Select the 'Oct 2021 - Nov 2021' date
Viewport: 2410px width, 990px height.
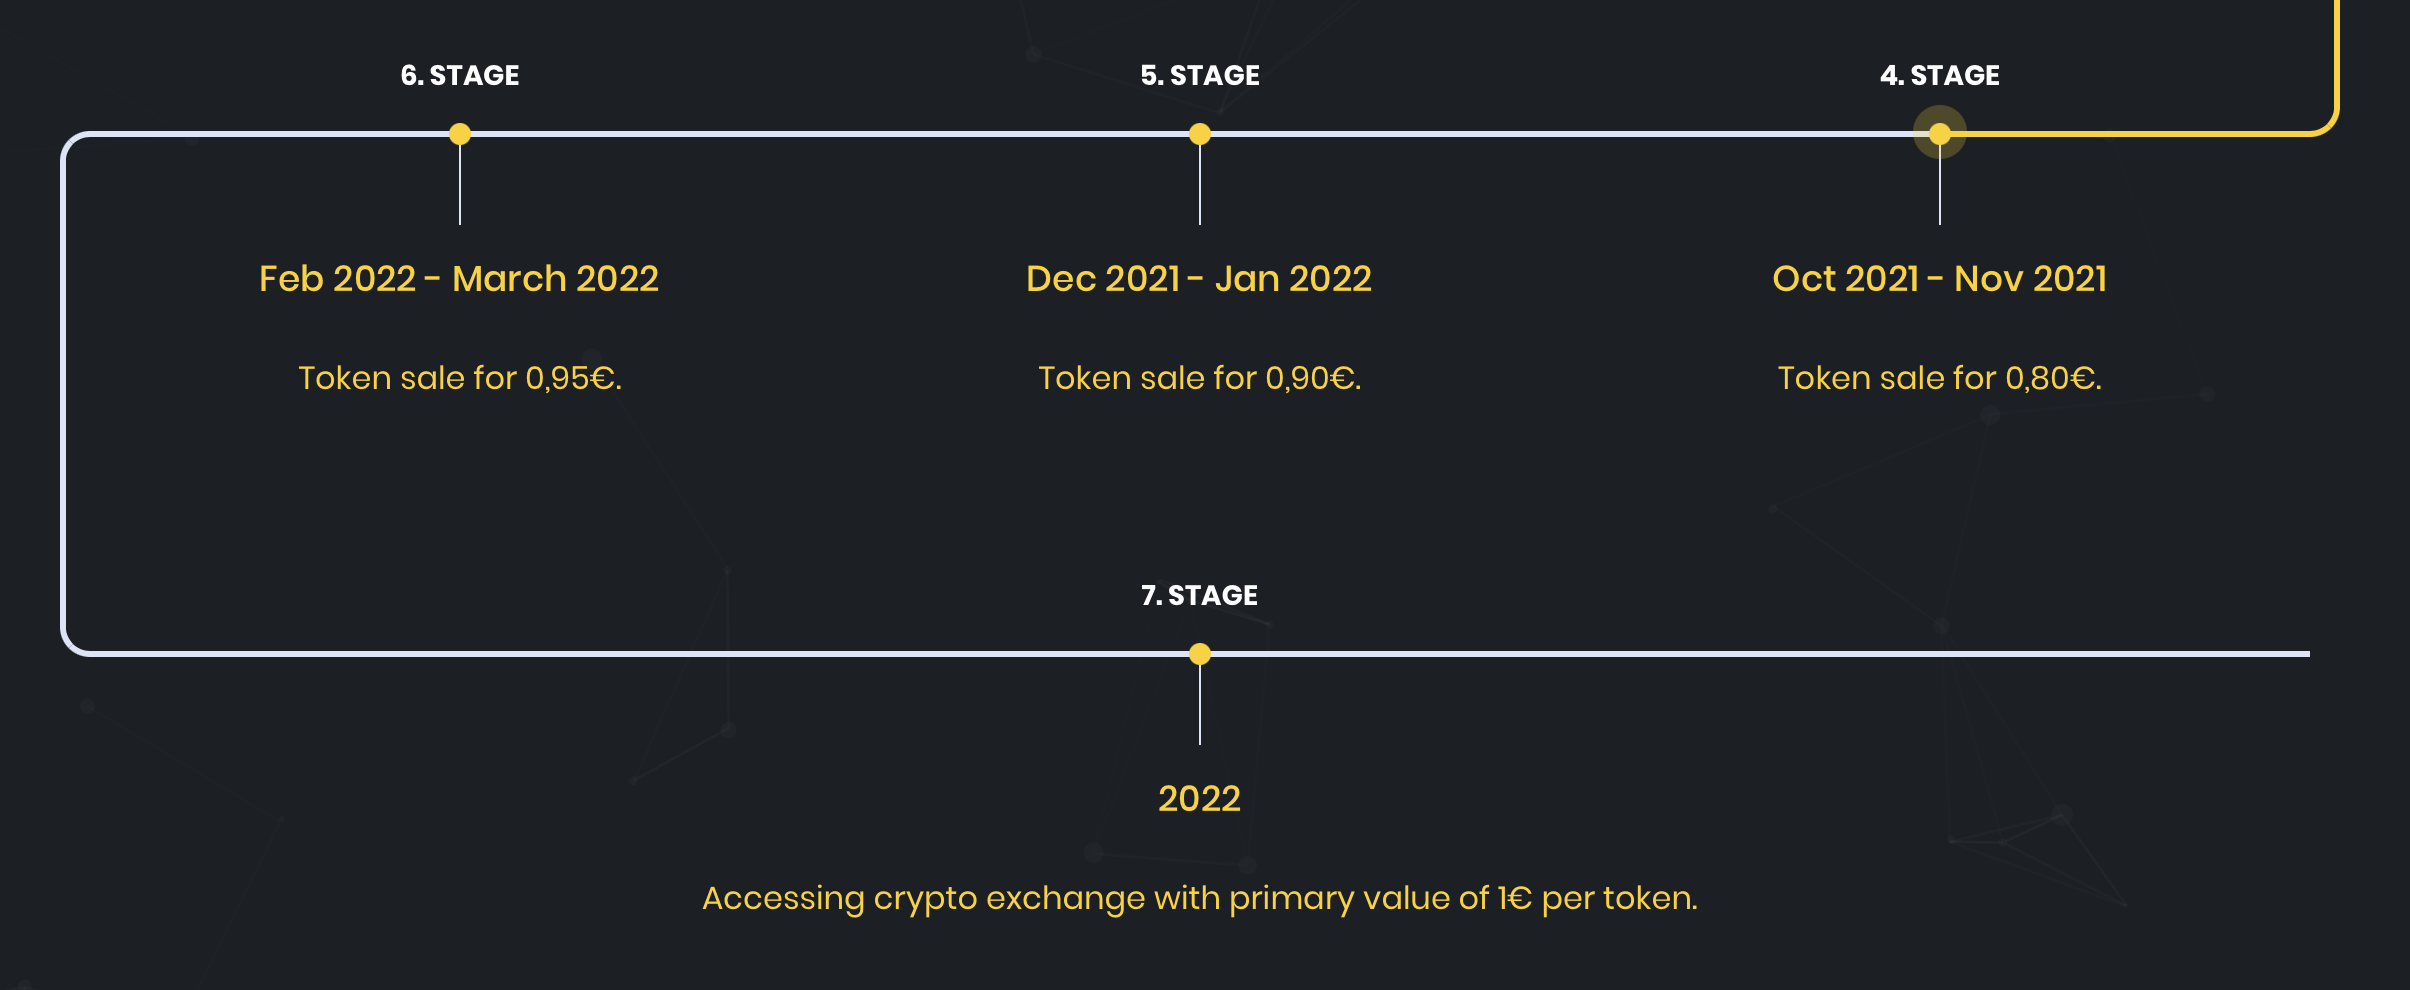[x=1940, y=279]
